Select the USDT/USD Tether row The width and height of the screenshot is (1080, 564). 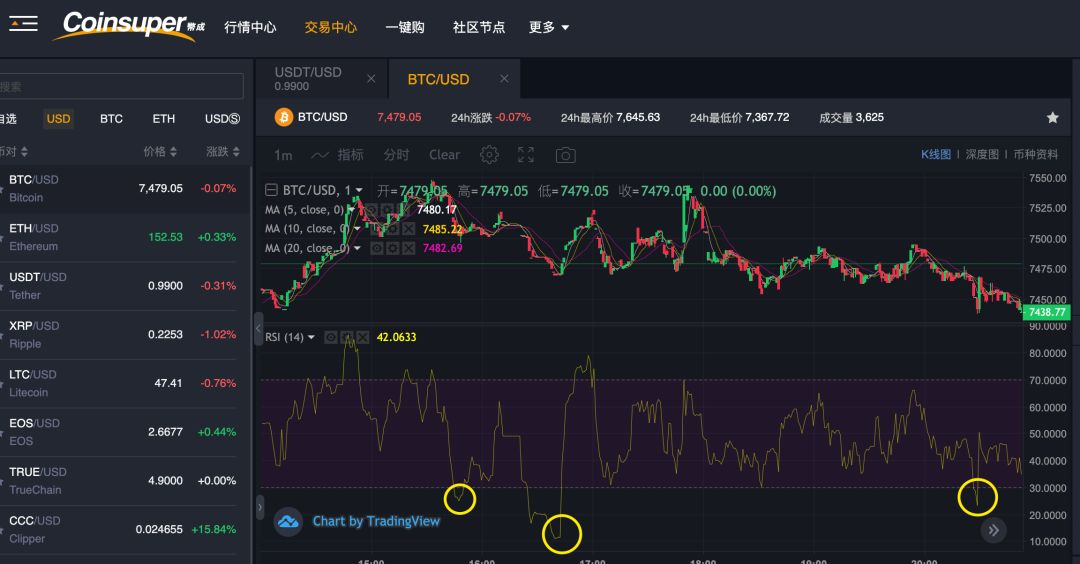click(124, 286)
